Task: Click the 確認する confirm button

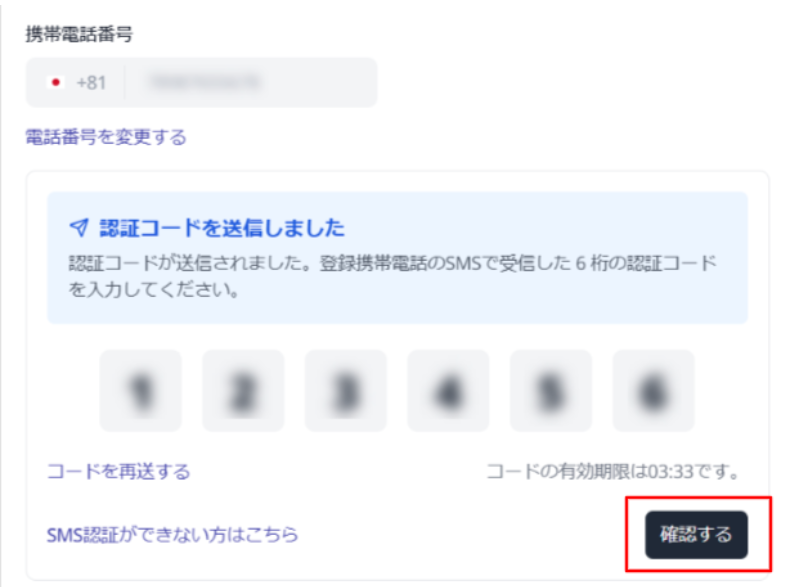Action: pos(696,534)
